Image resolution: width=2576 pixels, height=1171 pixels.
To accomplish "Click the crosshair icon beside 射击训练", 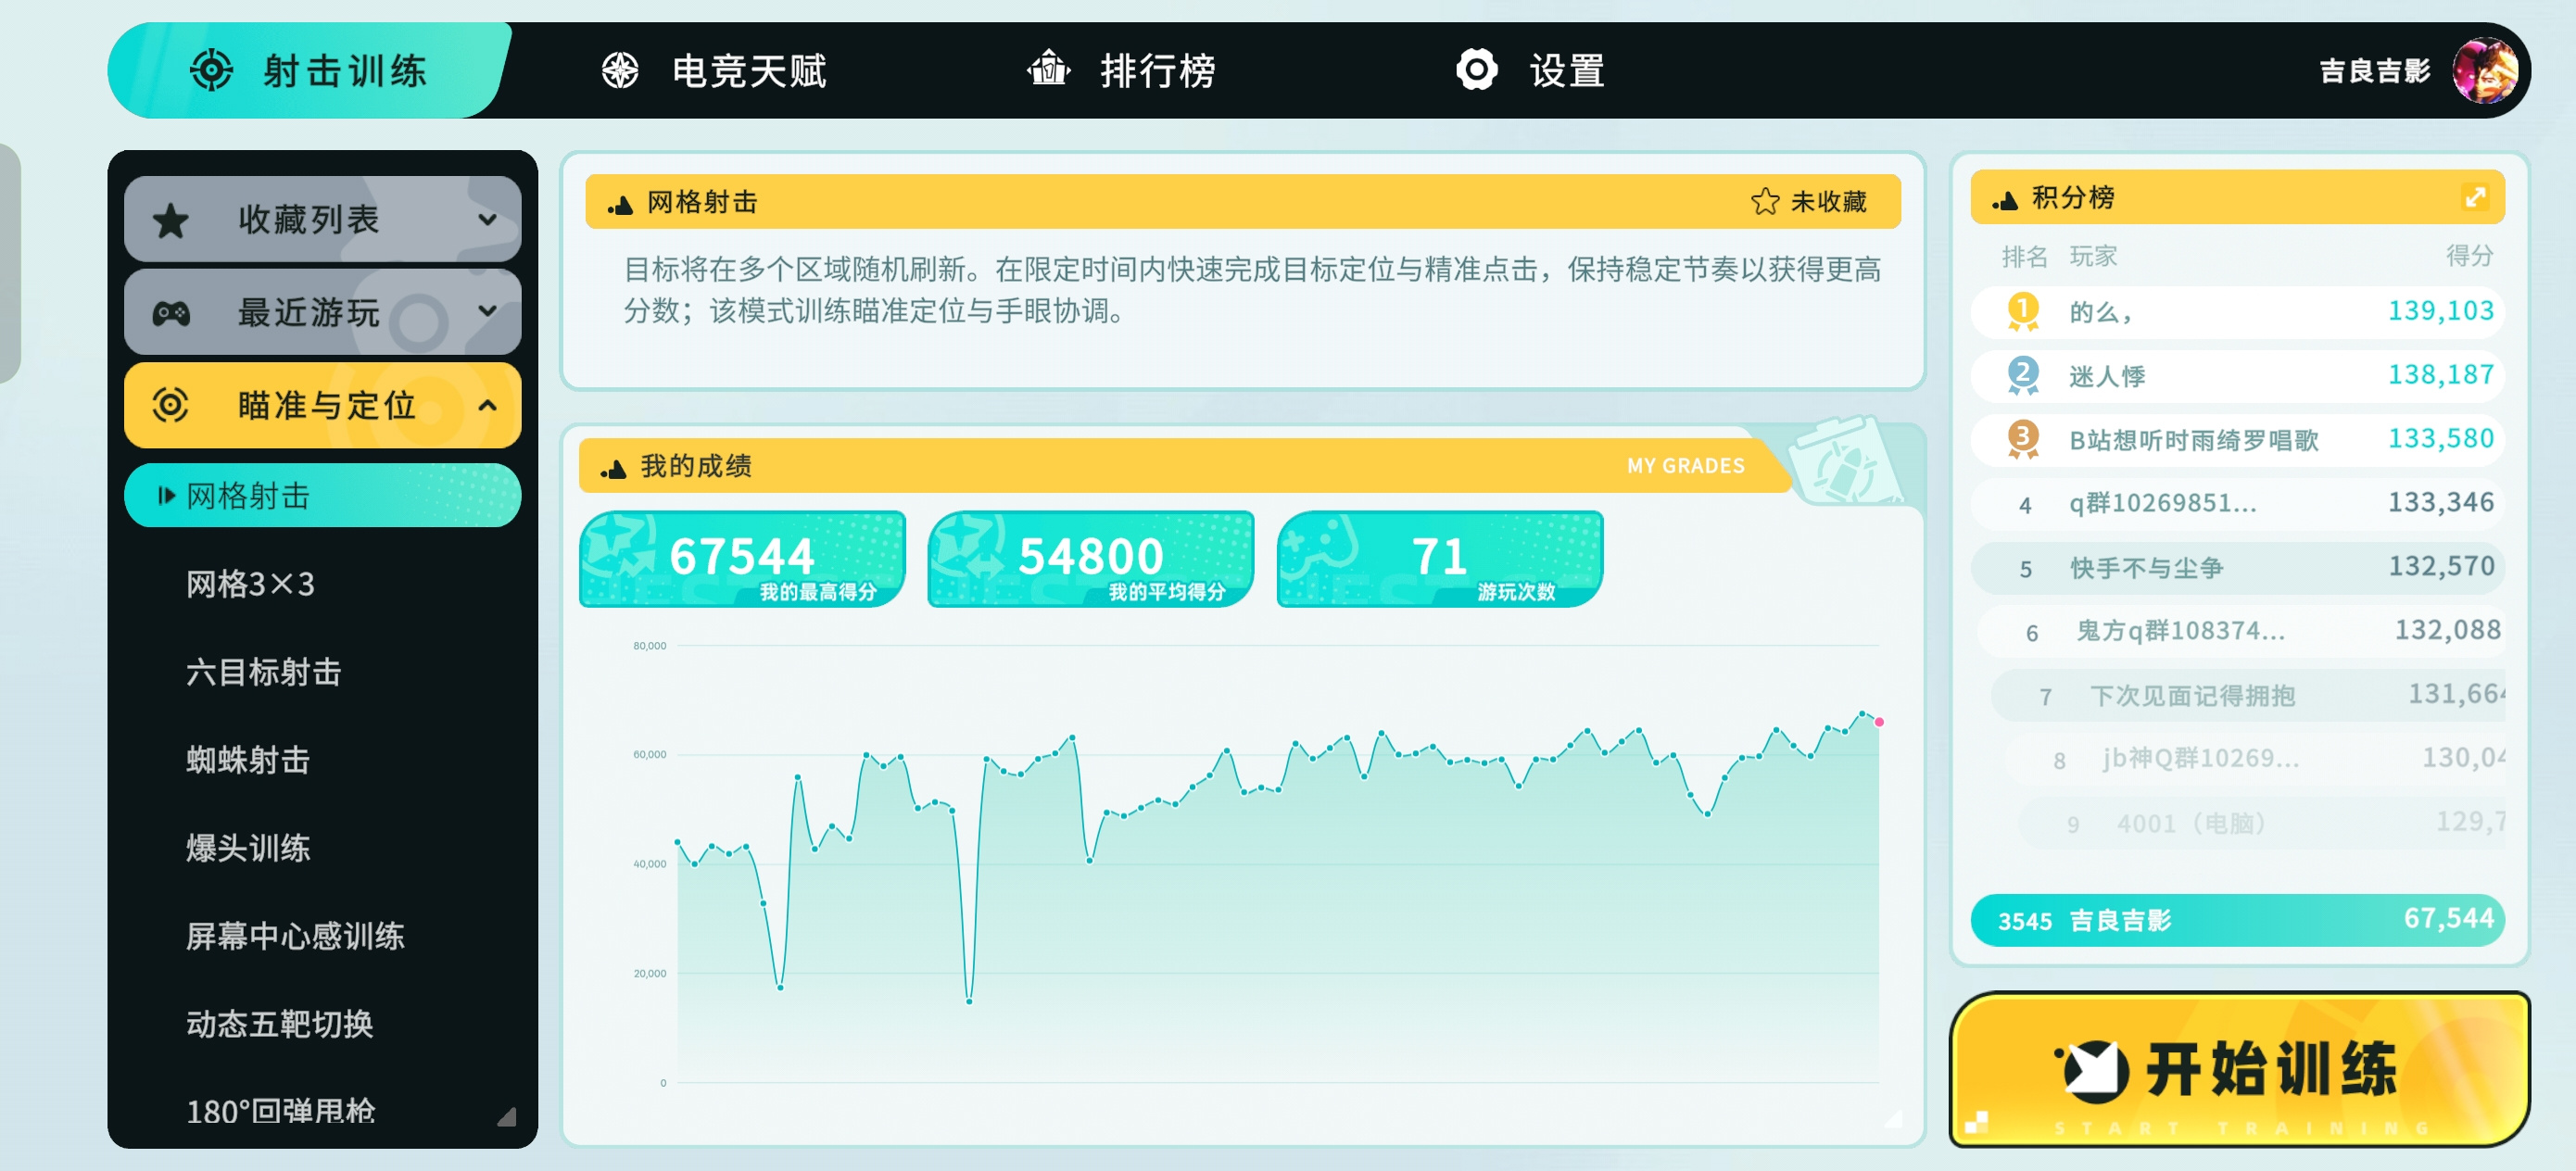I will point(211,70).
